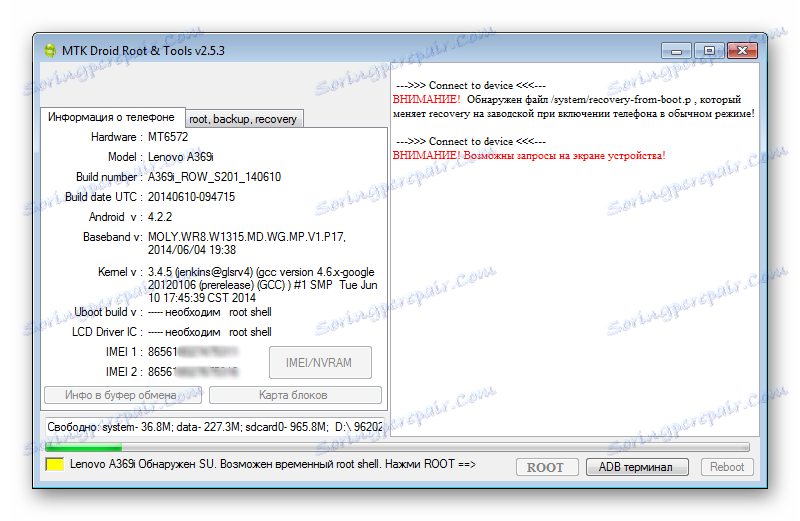Click the 'Свободно' free-space field
Viewport: 800px width, 521px height.
click(x=214, y=427)
